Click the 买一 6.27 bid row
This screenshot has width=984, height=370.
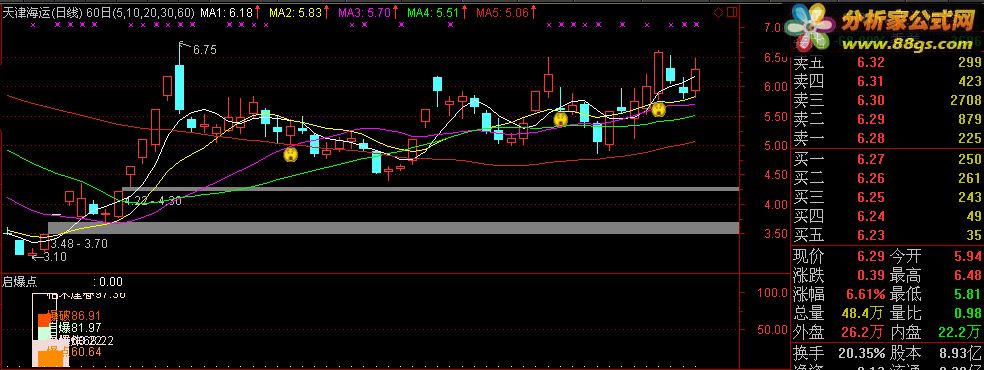coord(887,159)
